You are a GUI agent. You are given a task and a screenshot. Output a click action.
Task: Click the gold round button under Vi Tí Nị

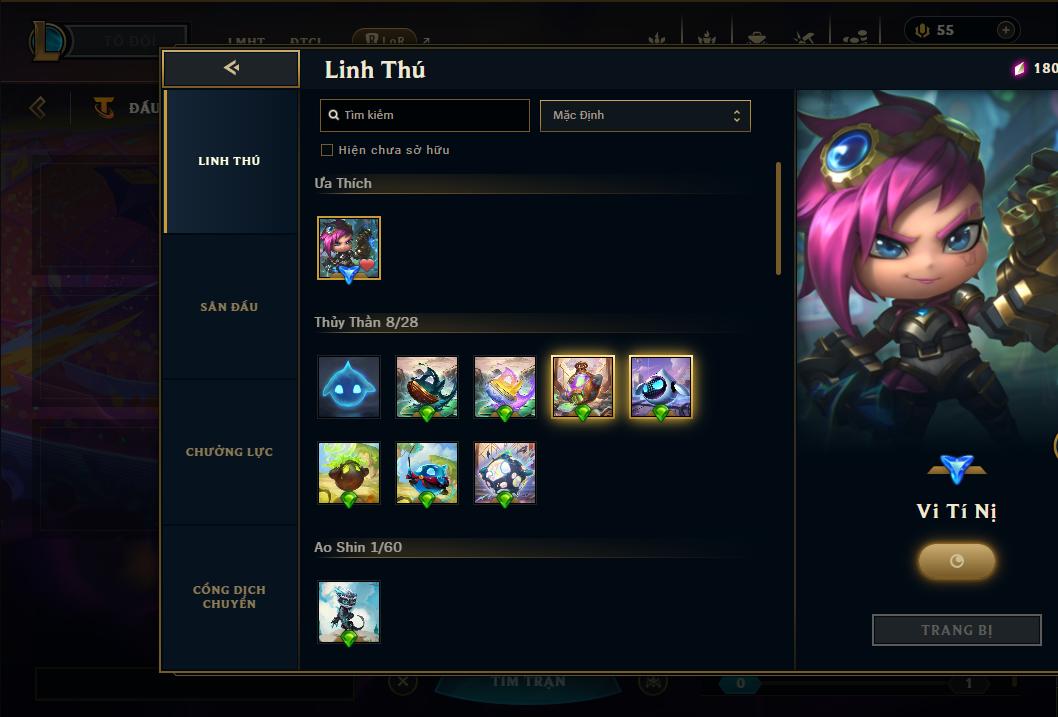click(956, 561)
